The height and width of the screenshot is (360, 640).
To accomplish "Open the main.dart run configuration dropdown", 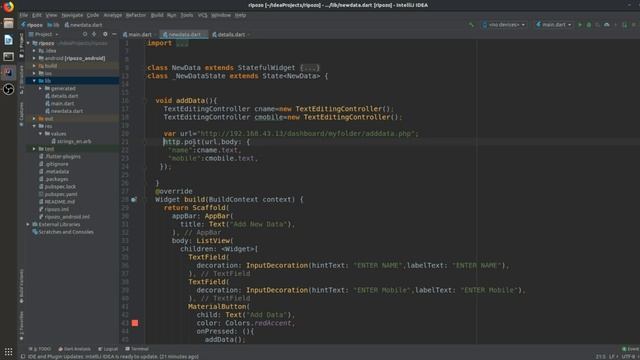I will click(554, 25).
